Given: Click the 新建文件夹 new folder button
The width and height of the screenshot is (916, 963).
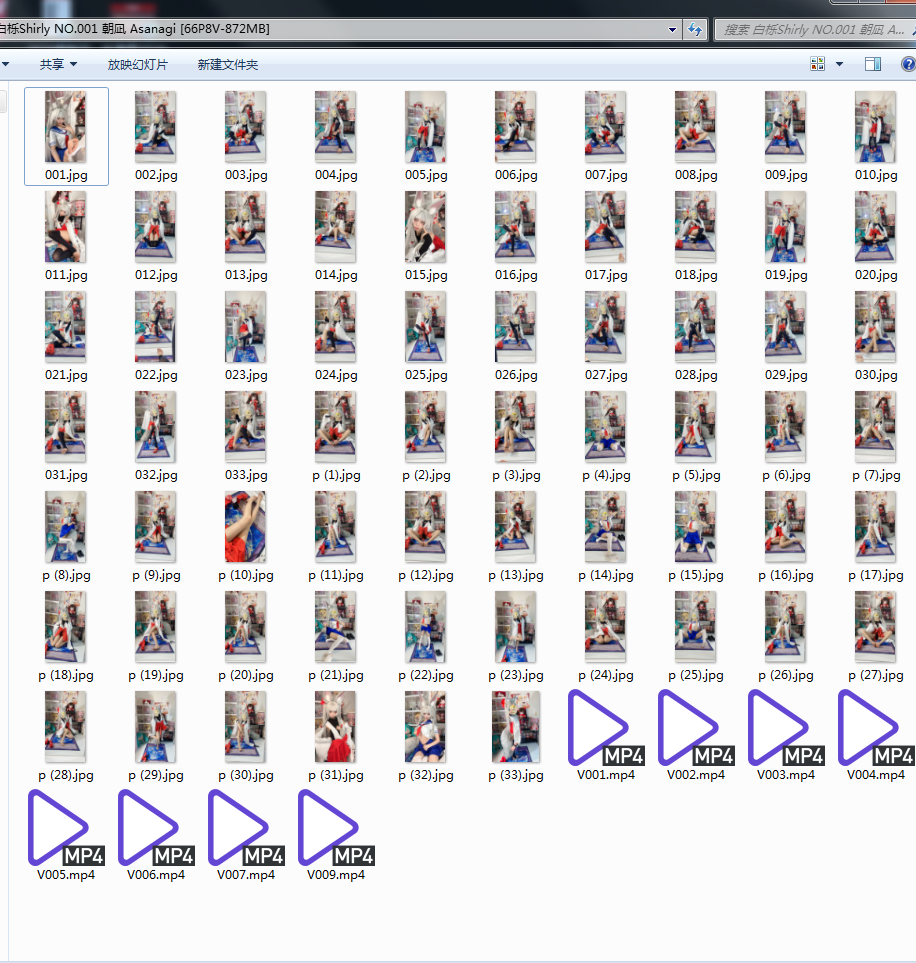Looking at the screenshot, I should click(x=228, y=64).
